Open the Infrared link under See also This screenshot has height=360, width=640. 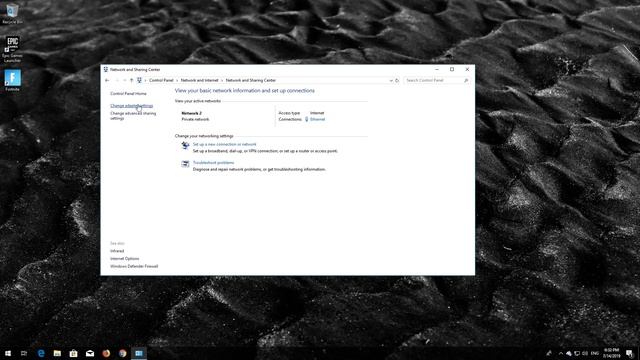click(117, 251)
